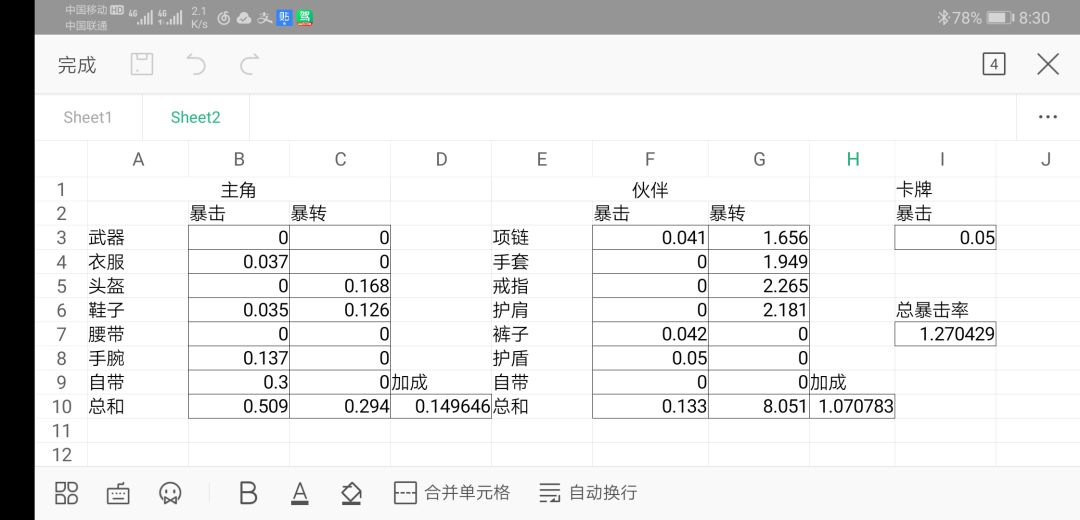The width and height of the screenshot is (1080, 520).
Task: Select cell with value 0.3
Action: coord(239,382)
